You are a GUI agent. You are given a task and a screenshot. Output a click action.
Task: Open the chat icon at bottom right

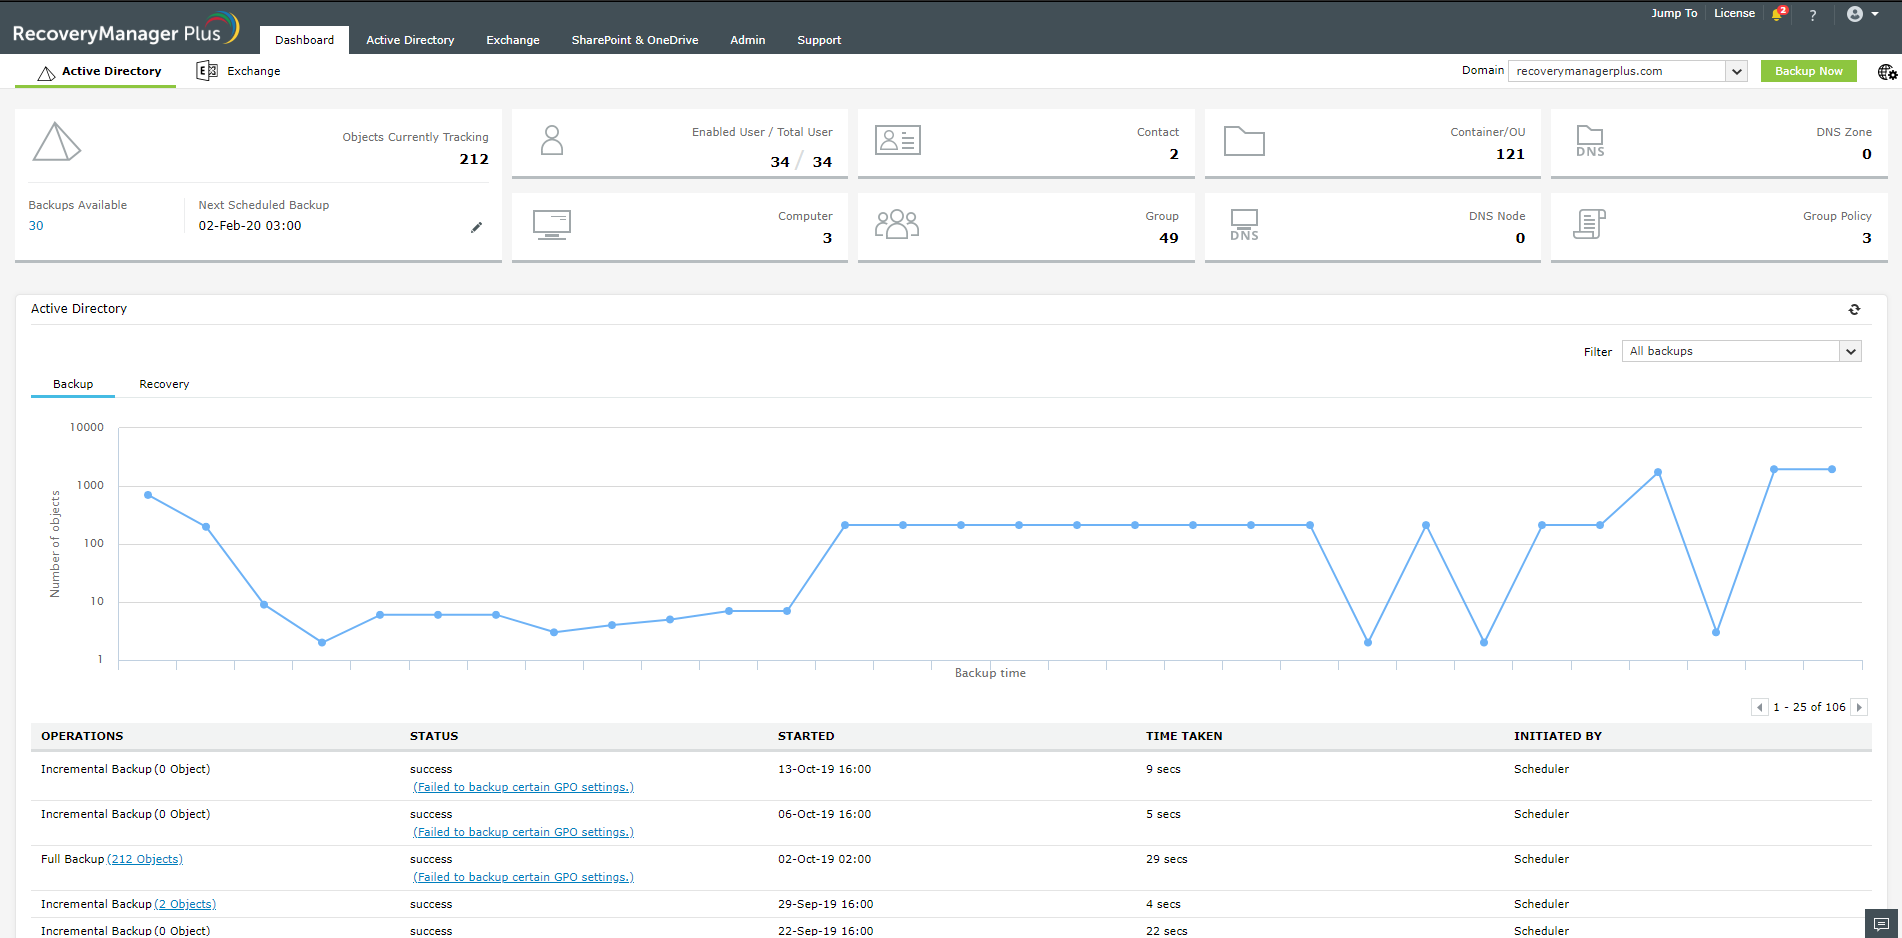[x=1881, y=923]
